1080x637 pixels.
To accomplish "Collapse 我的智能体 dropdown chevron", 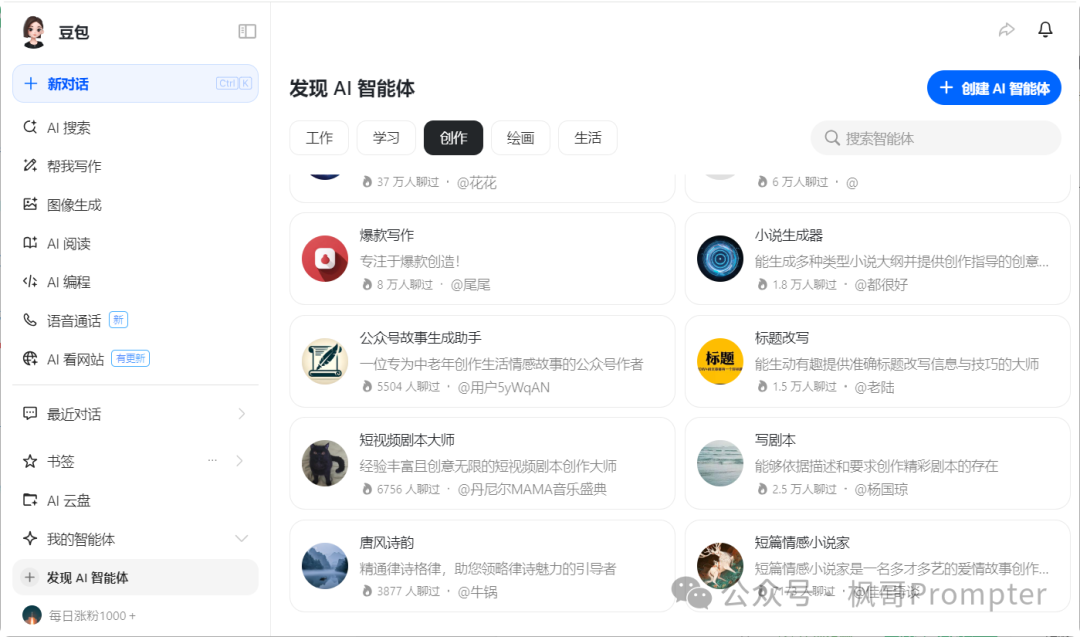I will [242, 539].
